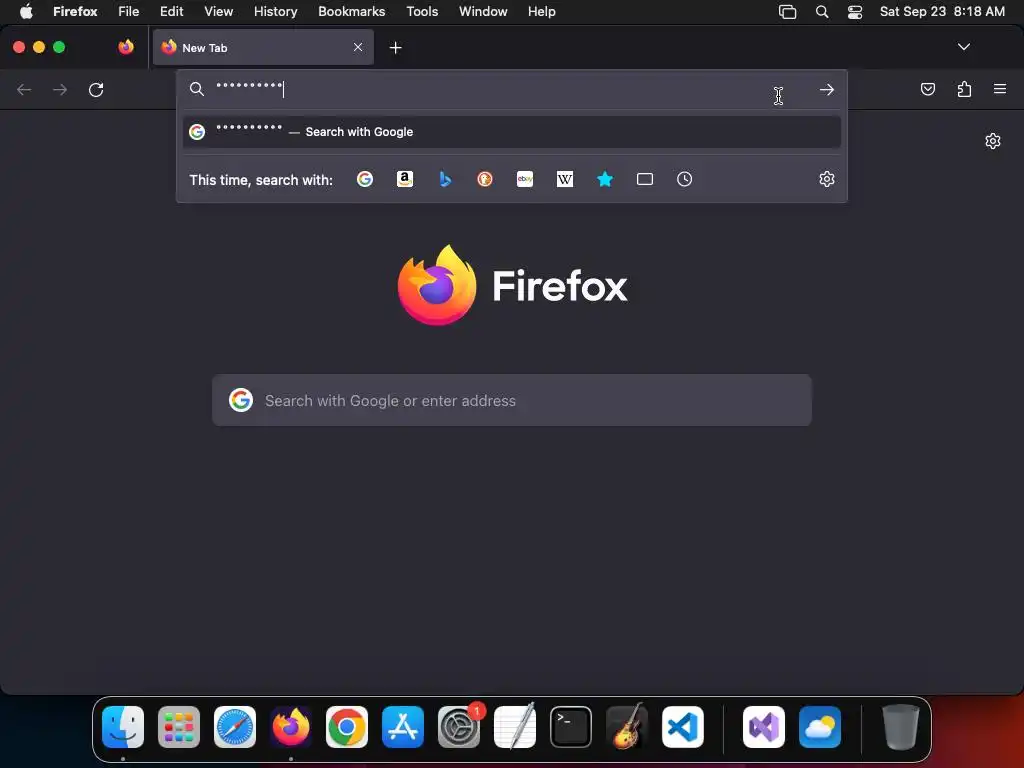Open Control Center in menu bar
The height and width of the screenshot is (768, 1024).
(x=855, y=12)
